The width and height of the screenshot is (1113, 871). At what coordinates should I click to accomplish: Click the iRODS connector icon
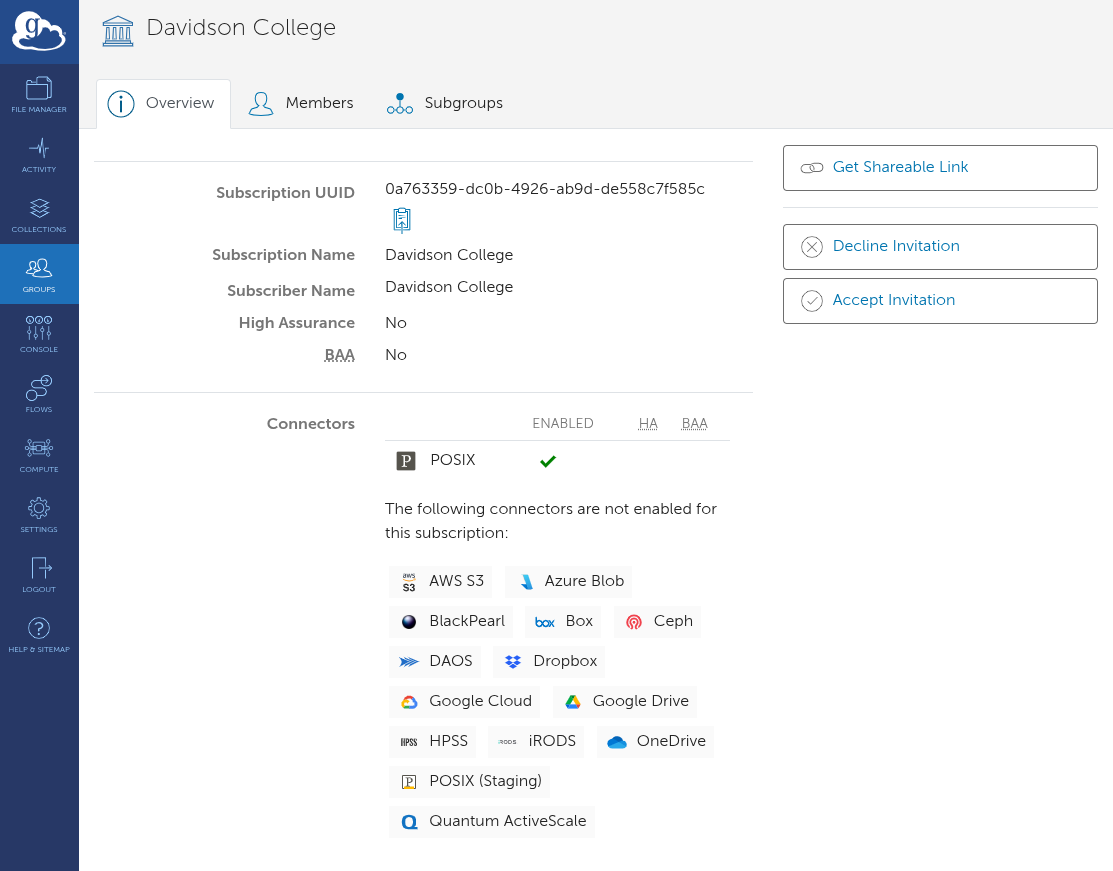click(508, 742)
